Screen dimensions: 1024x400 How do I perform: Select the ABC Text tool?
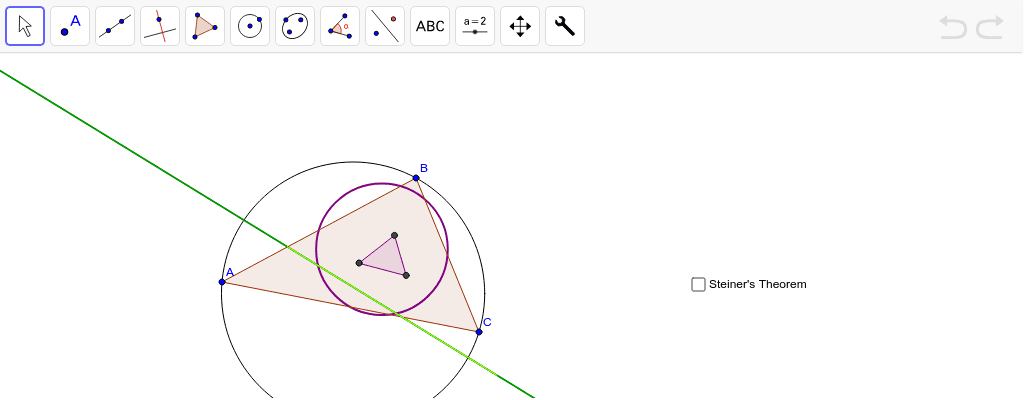(x=430, y=26)
